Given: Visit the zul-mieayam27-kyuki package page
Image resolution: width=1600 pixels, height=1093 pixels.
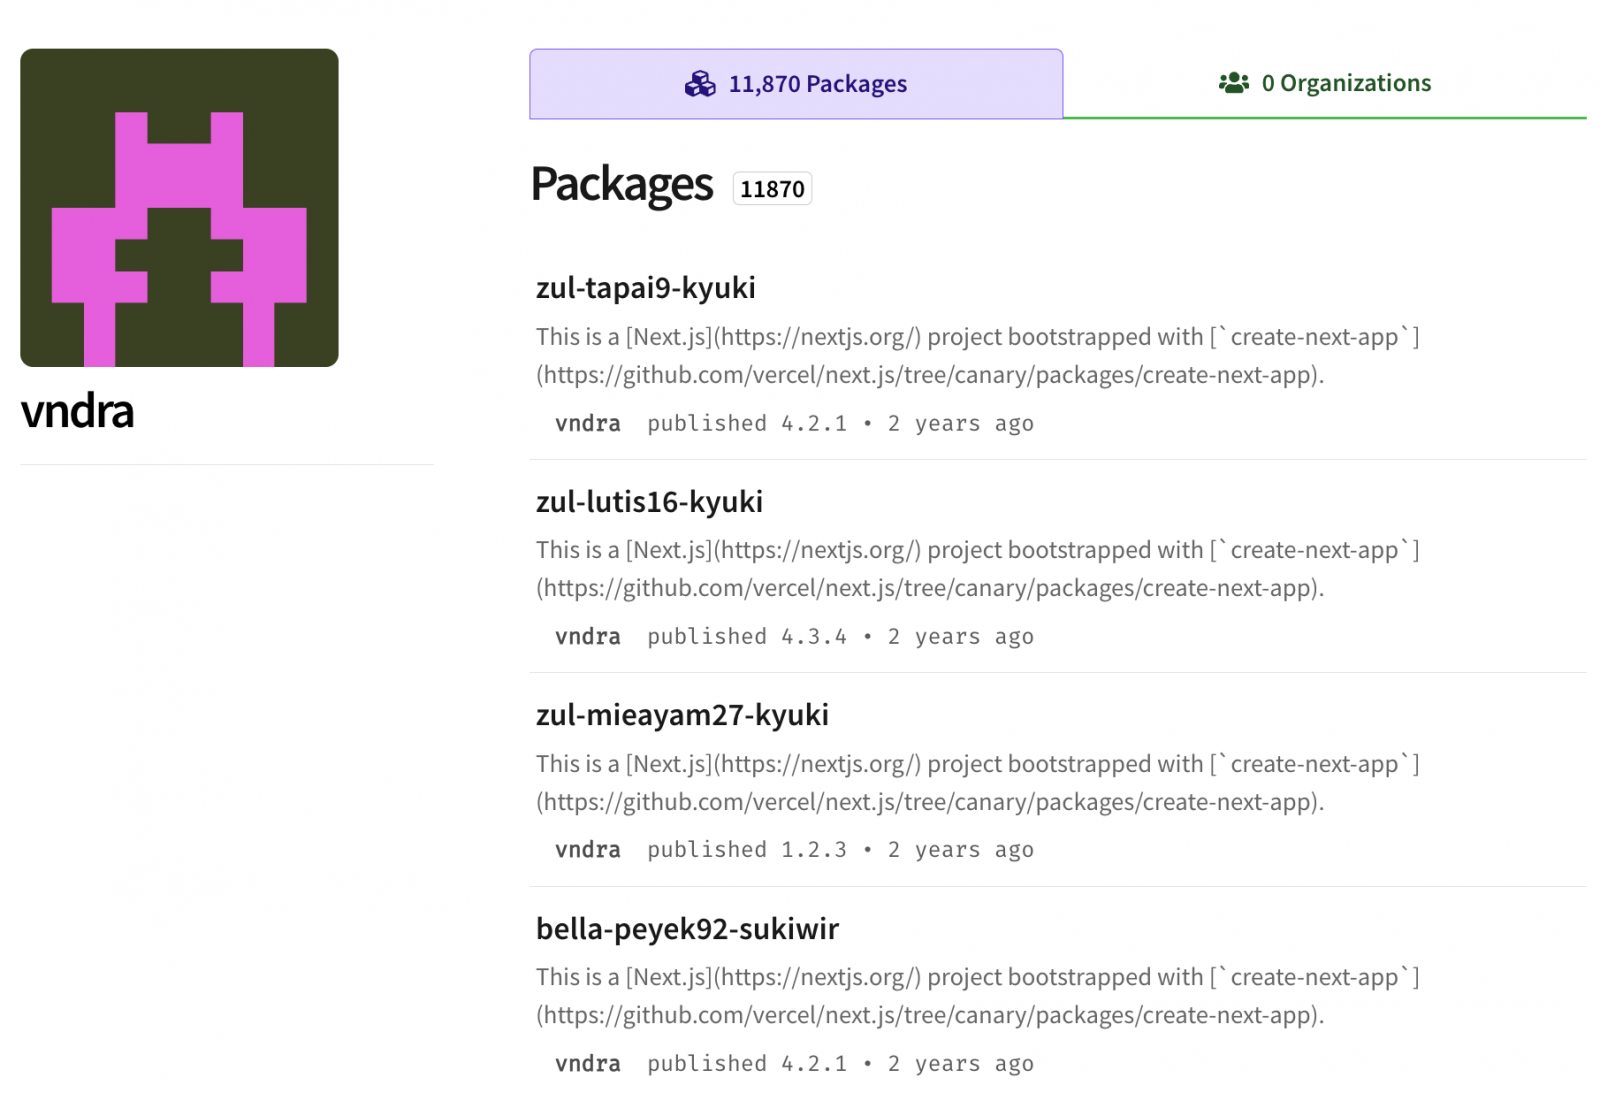Looking at the screenshot, I should click(682, 715).
